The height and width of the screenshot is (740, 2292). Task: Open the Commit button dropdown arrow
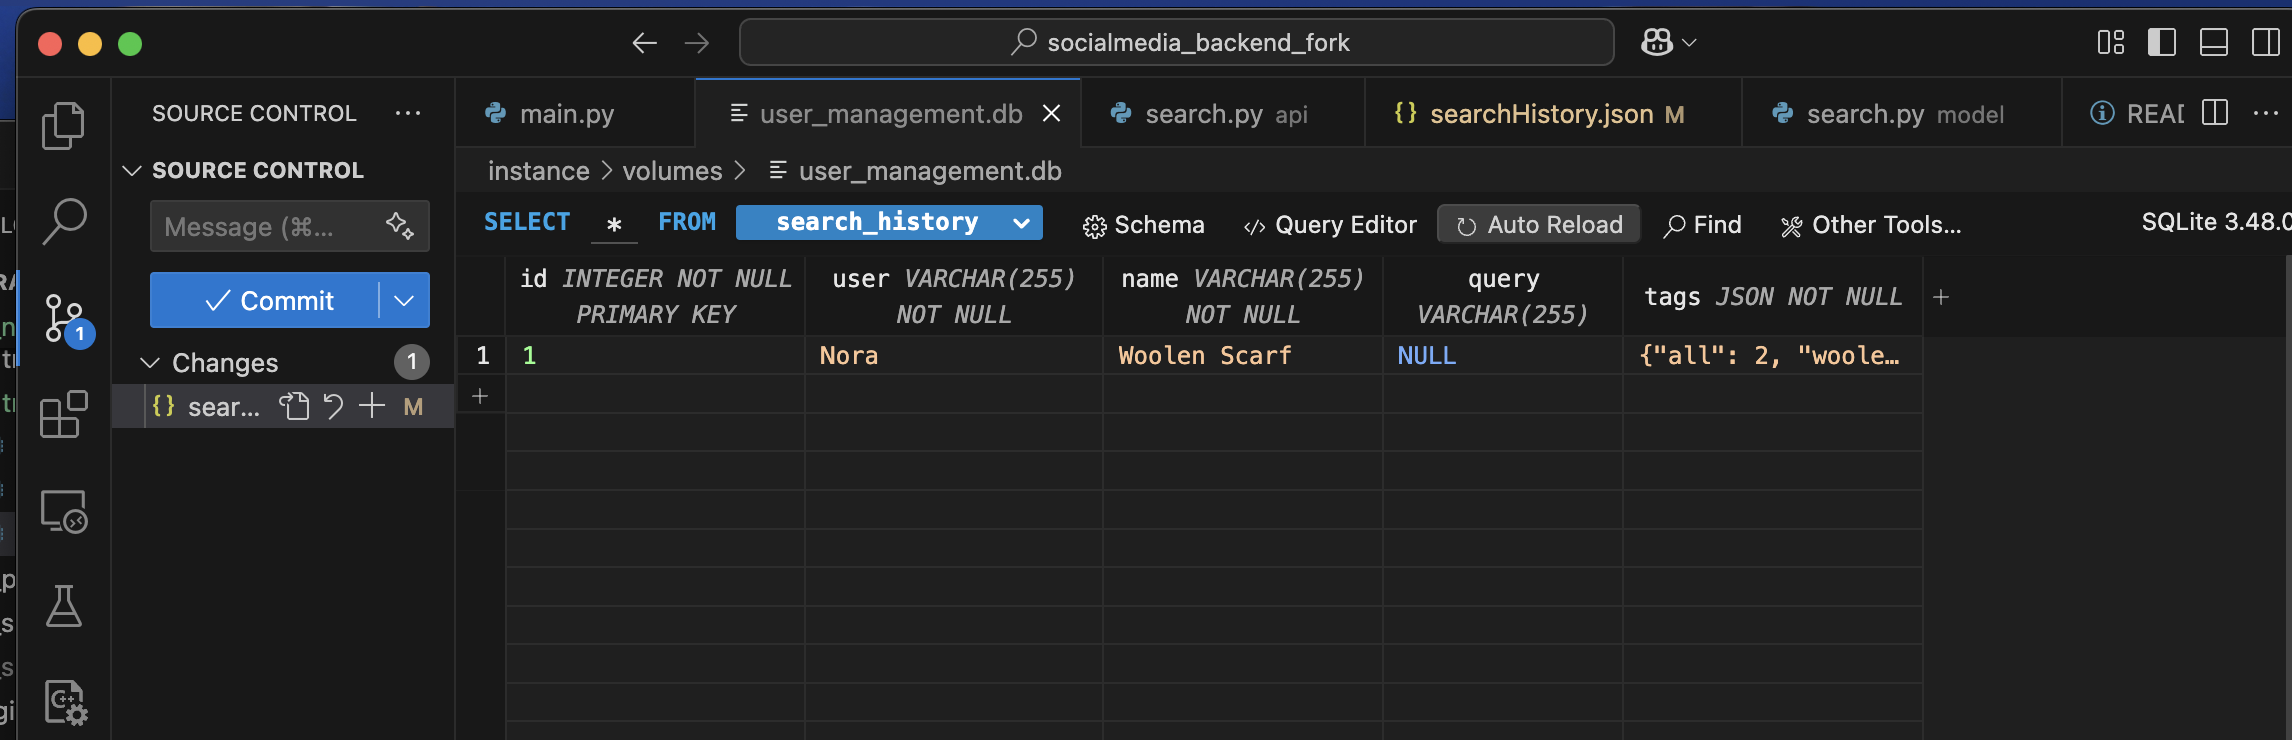[404, 300]
